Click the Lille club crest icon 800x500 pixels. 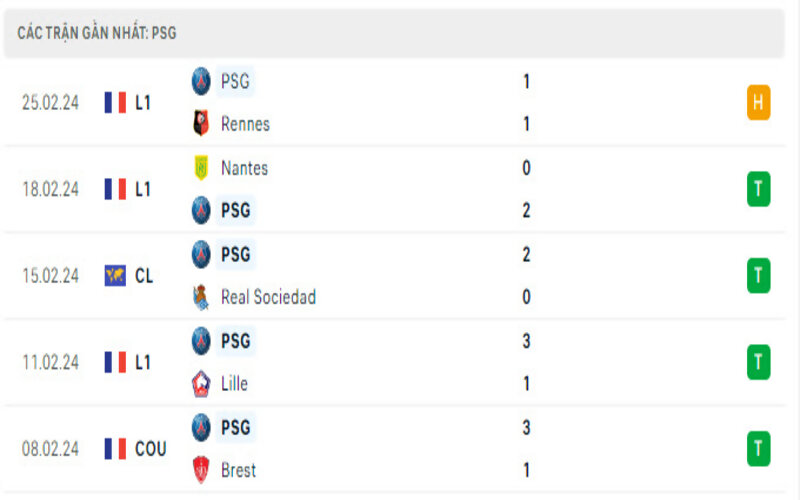[202, 383]
